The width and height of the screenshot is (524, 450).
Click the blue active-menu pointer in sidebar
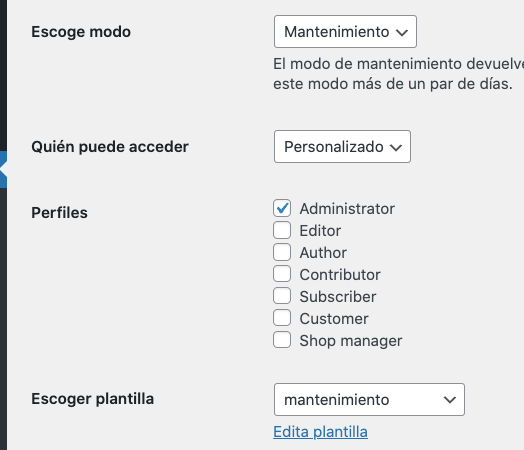(3, 169)
